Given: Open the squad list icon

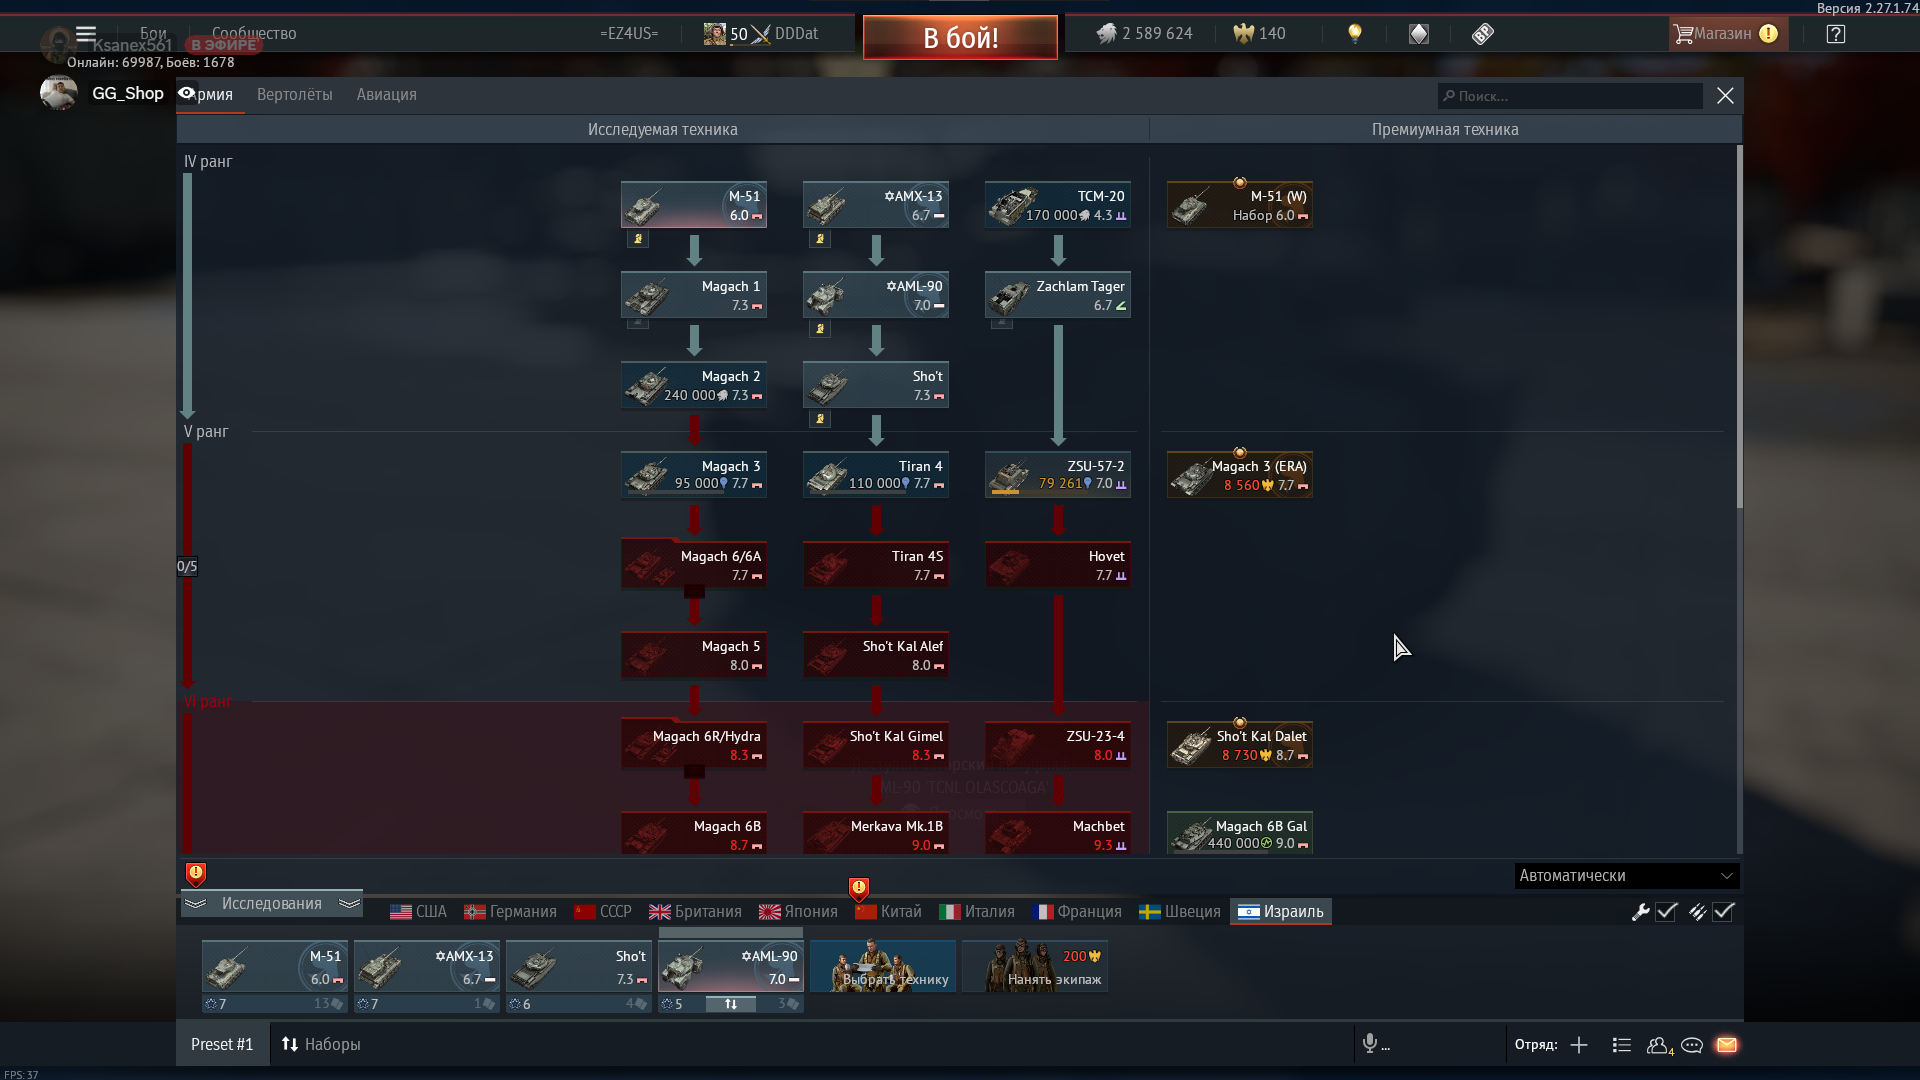Looking at the screenshot, I should [x=1621, y=1045].
